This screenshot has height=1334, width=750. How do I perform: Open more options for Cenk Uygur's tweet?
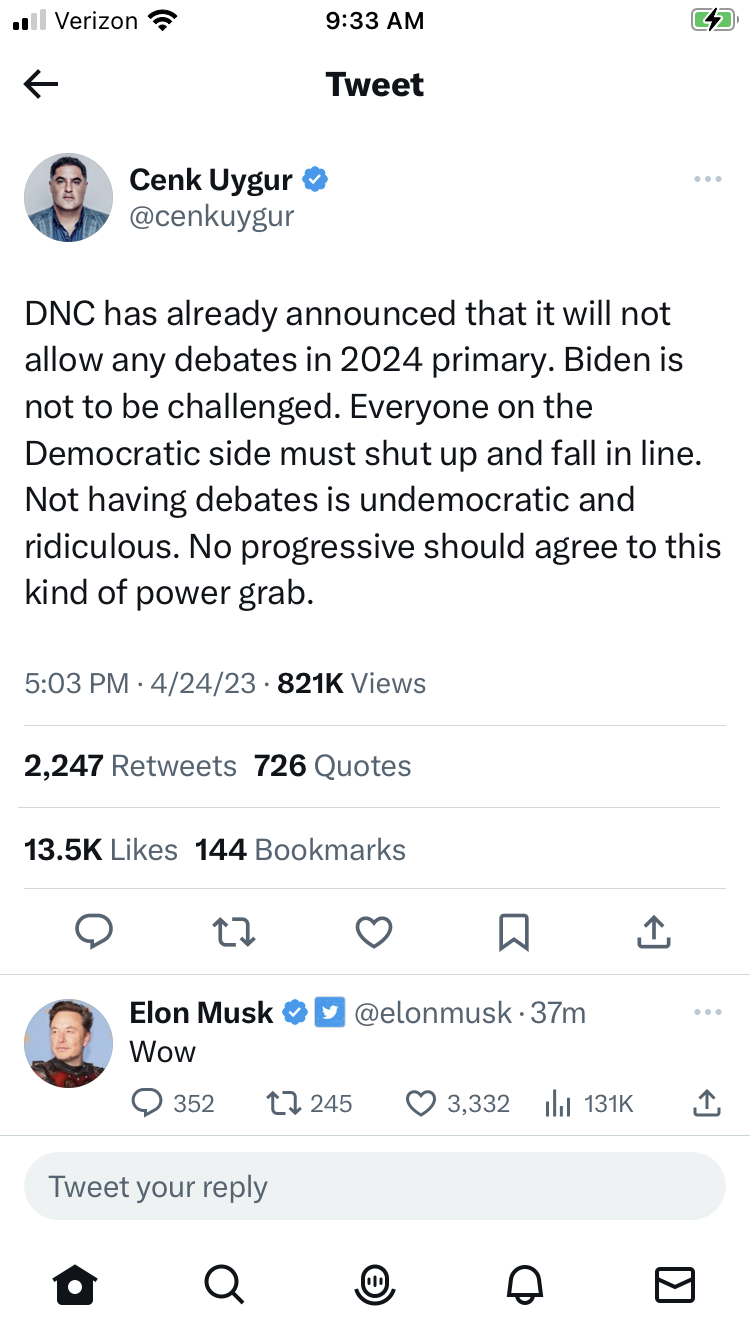707,180
